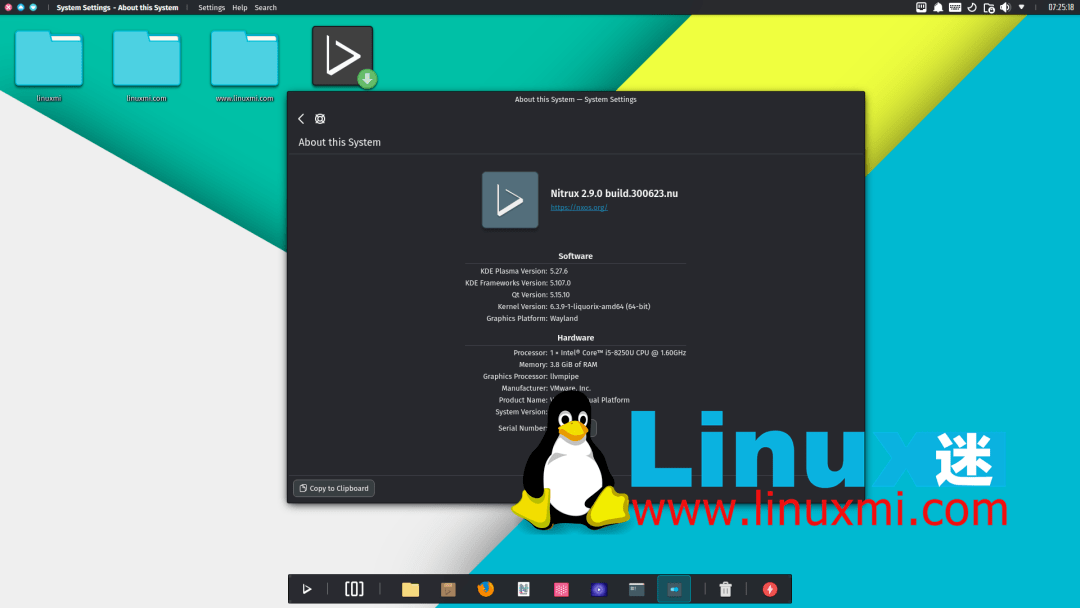
Task: Toggle night mode with the moon tray icon
Action: coord(971,7)
